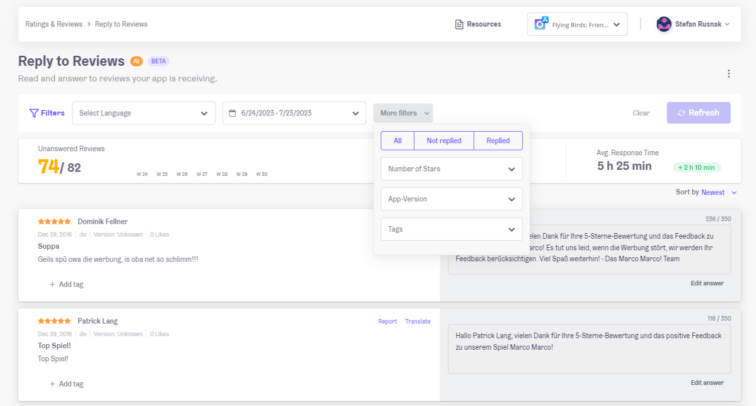The height and width of the screenshot is (406, 756).
Task: Click the plus icon for Suppa review tag
Action: pos(52,284)
